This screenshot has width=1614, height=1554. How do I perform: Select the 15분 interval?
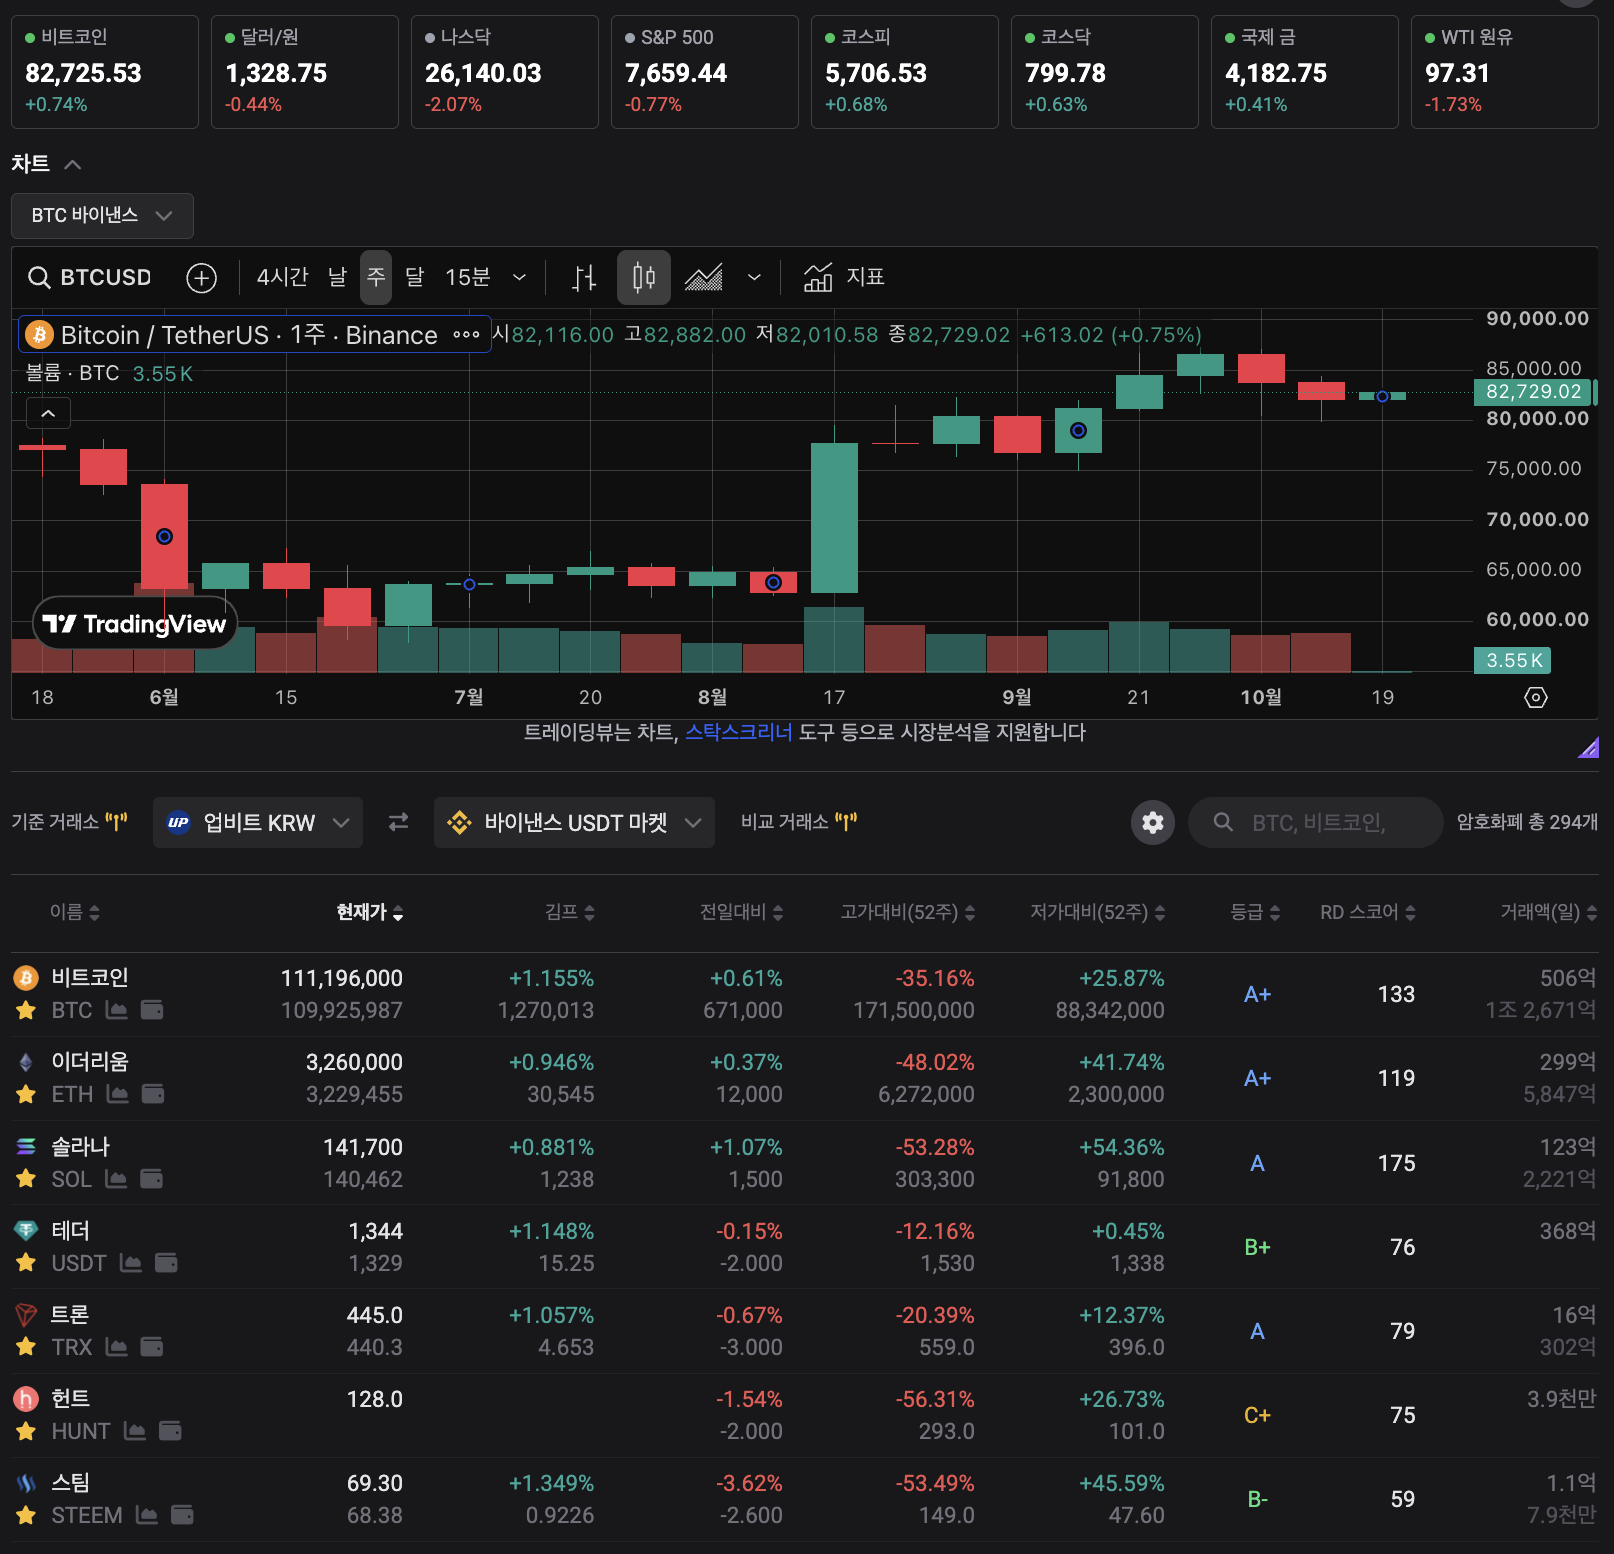(x=467, y=277)
